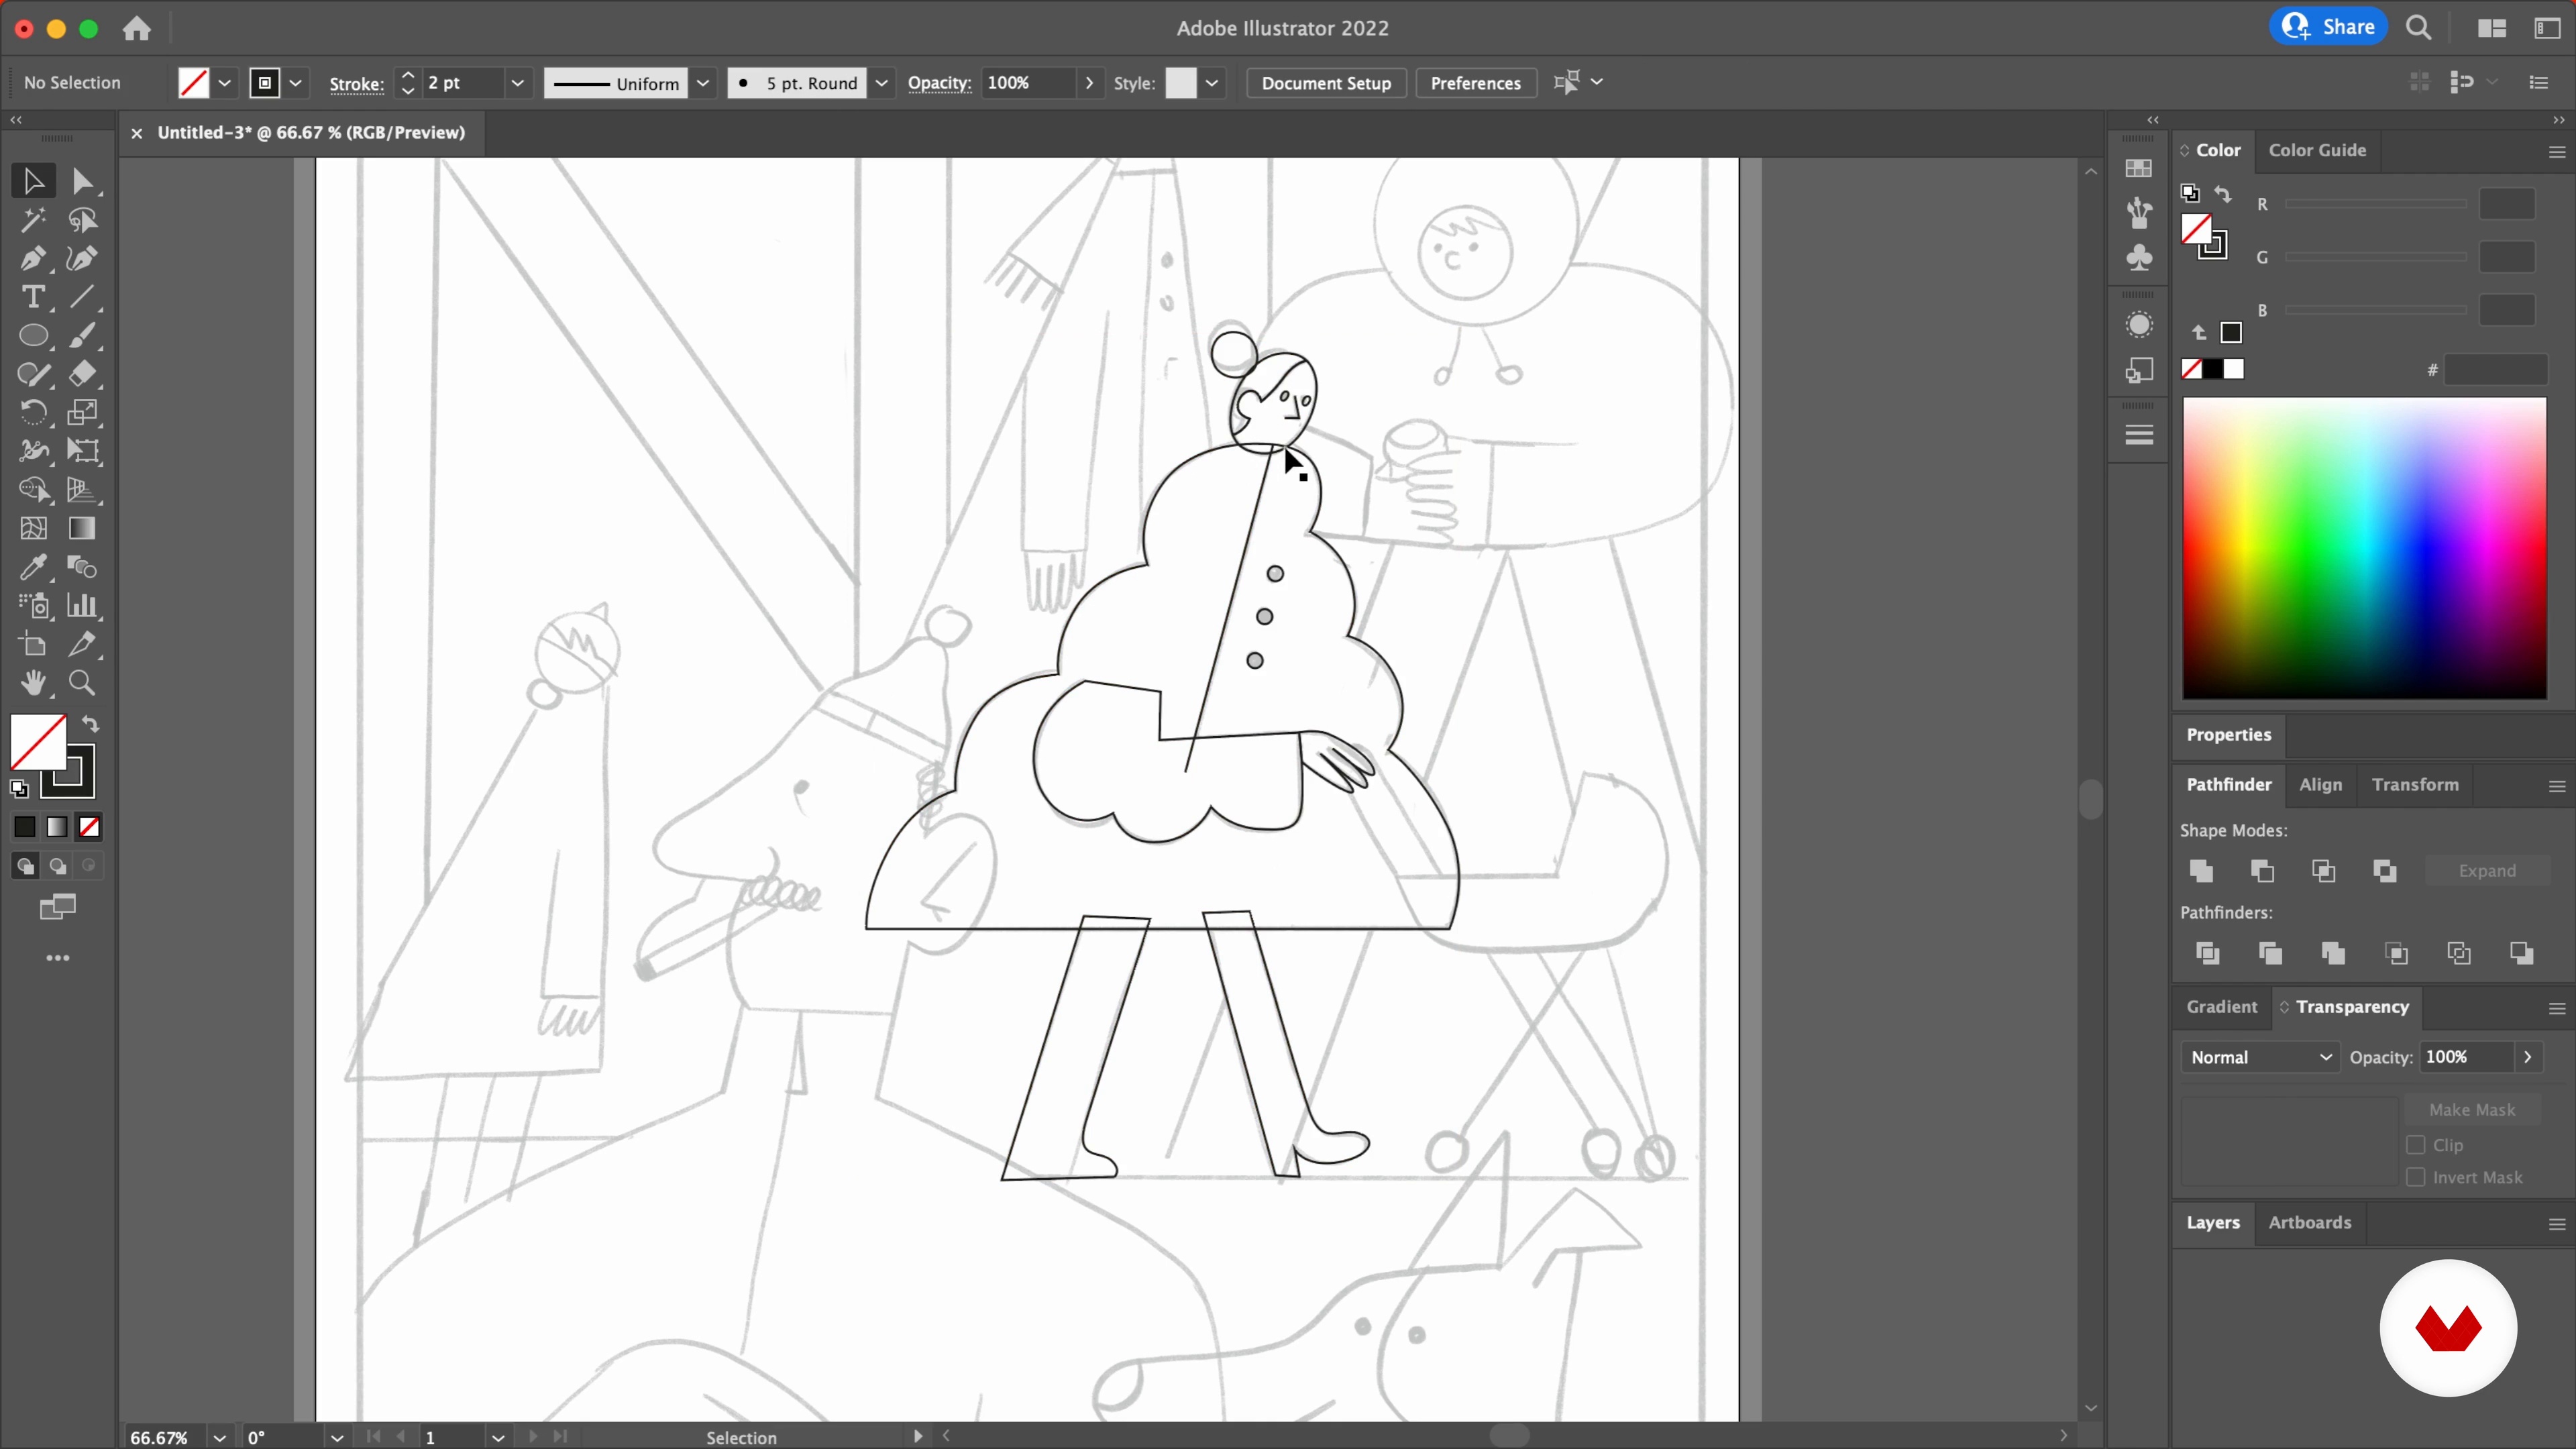Open the Properties panel tab
Screen dimensions: 2576x1449
pos(2228,735)
